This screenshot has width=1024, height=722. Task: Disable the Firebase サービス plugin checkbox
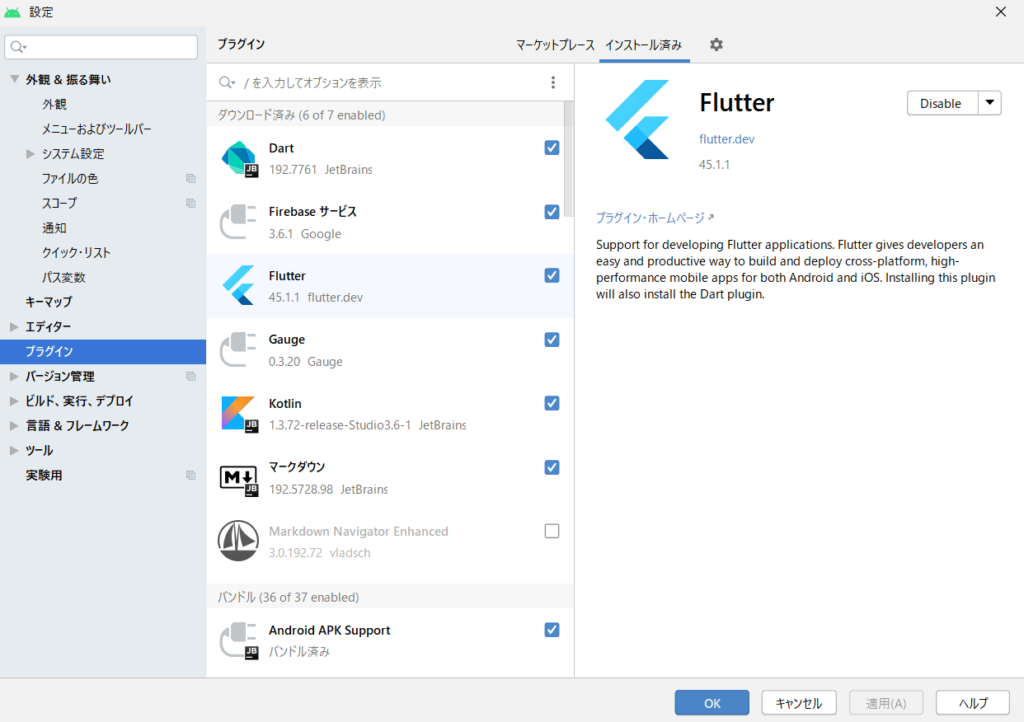coord(552,212)
